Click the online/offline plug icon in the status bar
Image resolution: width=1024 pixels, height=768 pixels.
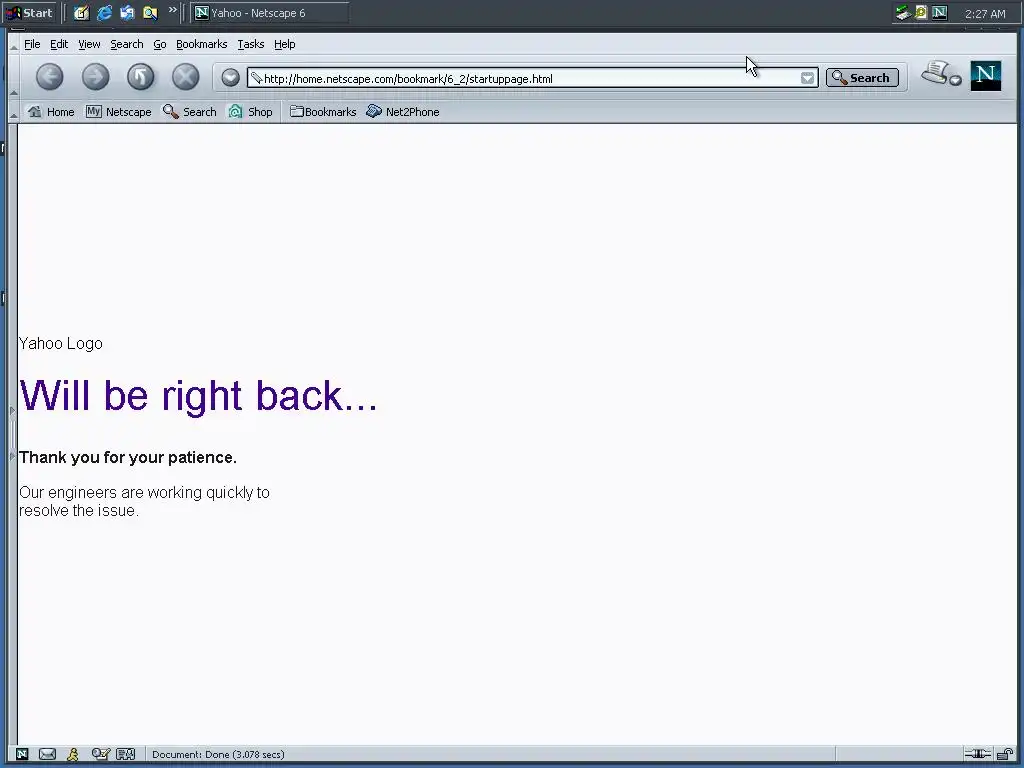click(x=978, y=754)
